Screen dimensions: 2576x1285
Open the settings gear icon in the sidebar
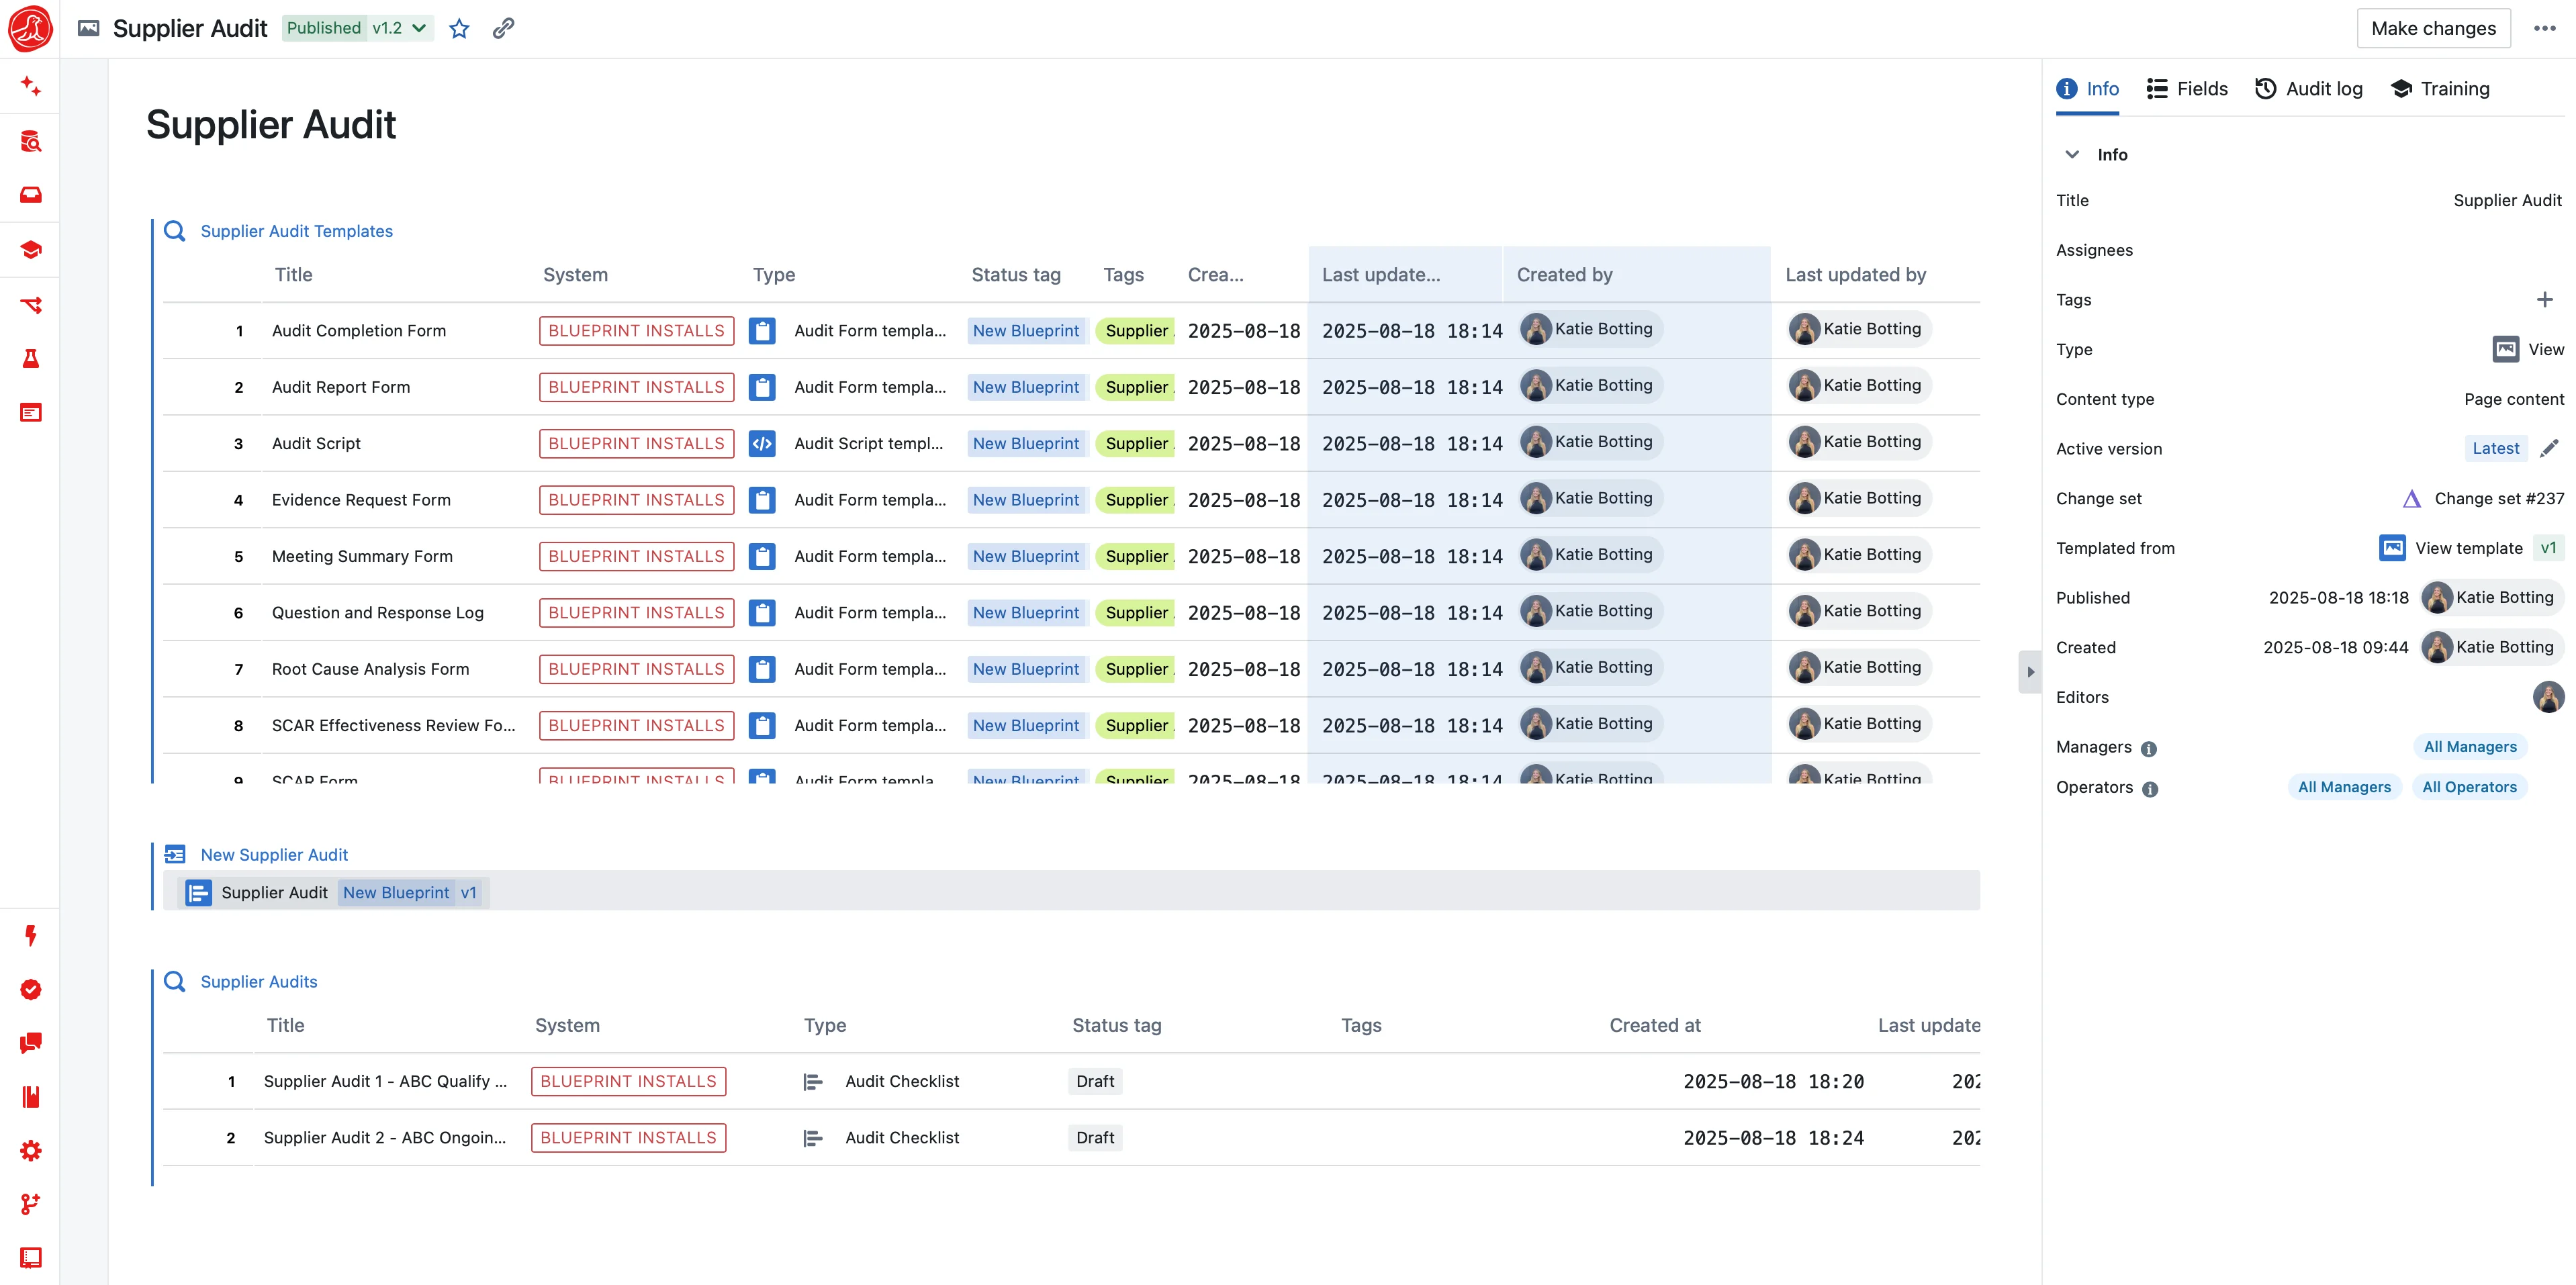[x=31, y=1151]
